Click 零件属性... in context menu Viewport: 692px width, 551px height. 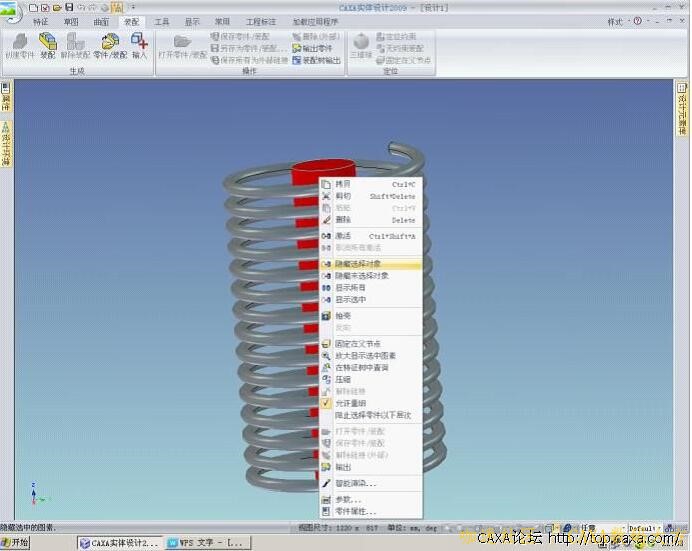355,511
